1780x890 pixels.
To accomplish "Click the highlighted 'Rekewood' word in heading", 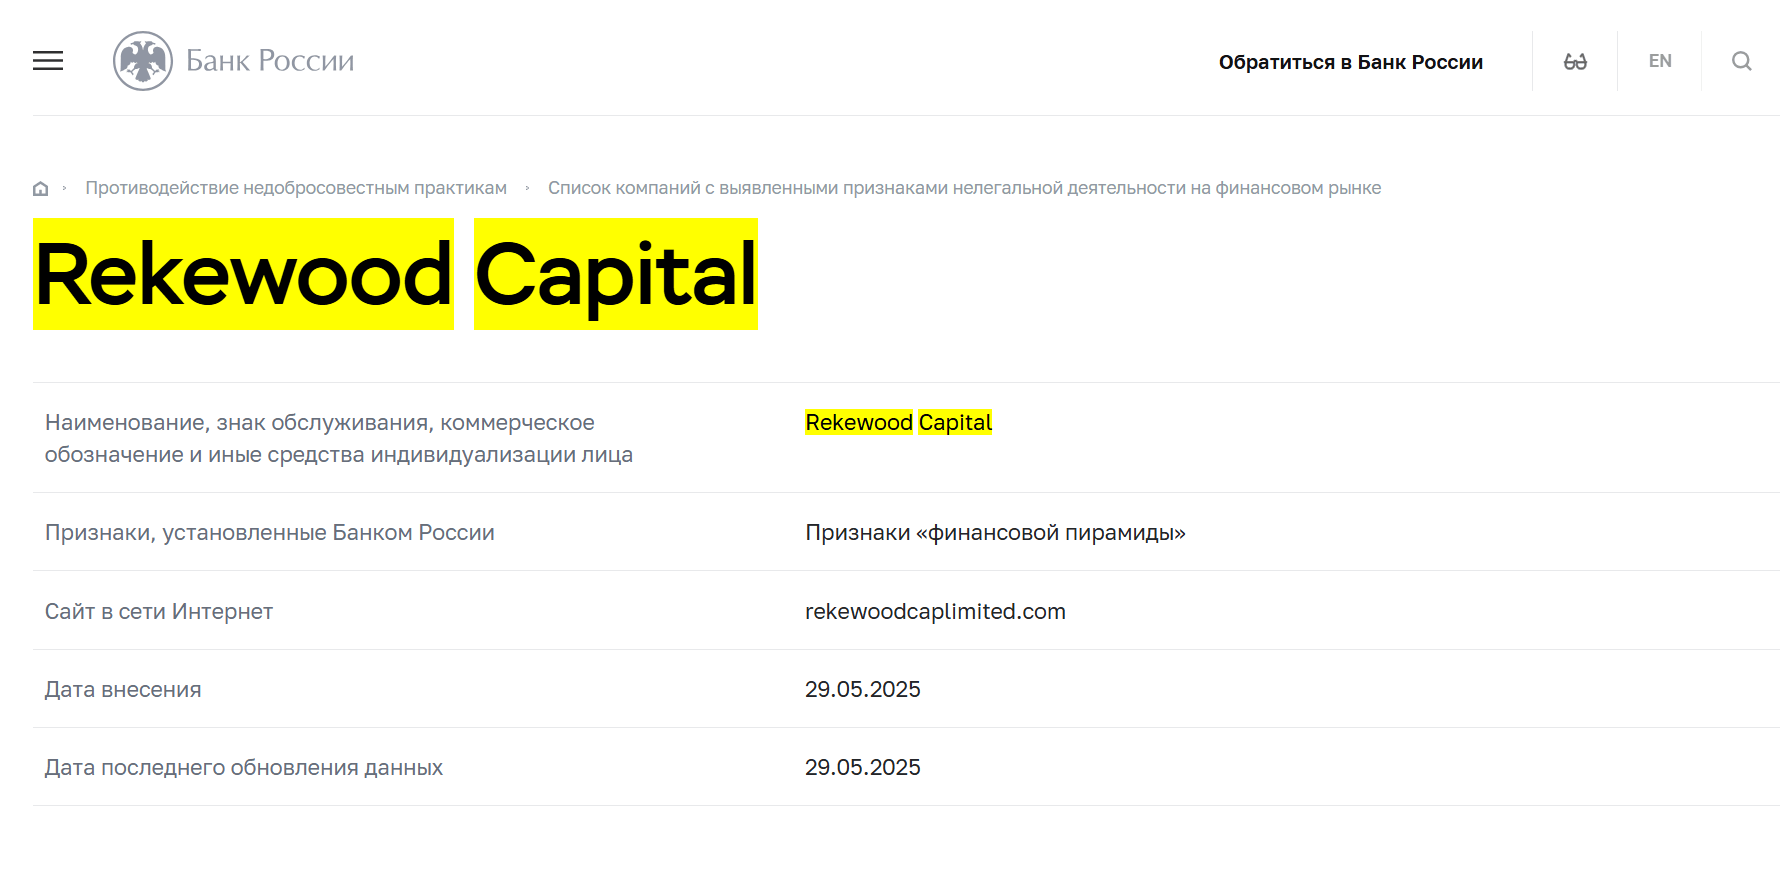I will (243, 274).
